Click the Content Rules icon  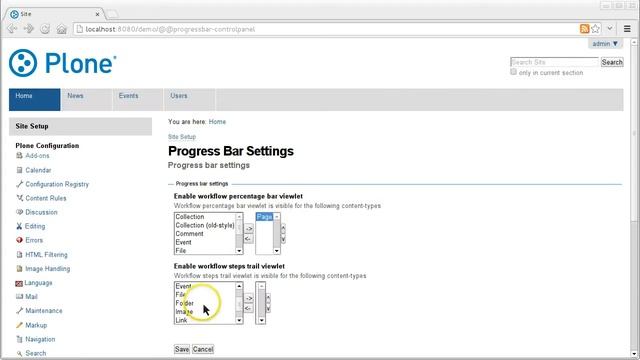(x=19, y=198)
